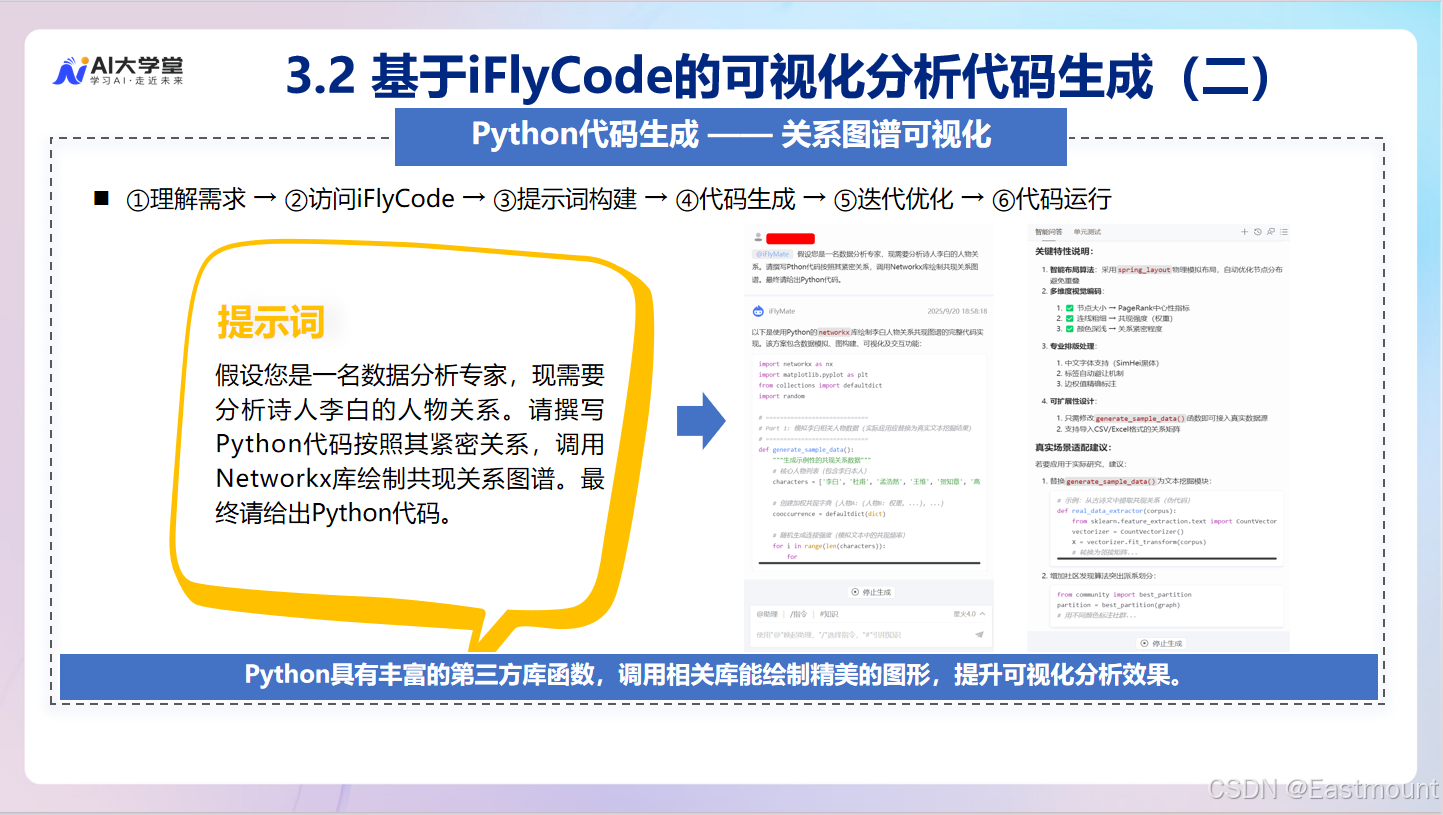Click the def generate_sample_data() line
1443x815 pixels.
(807, 450)
